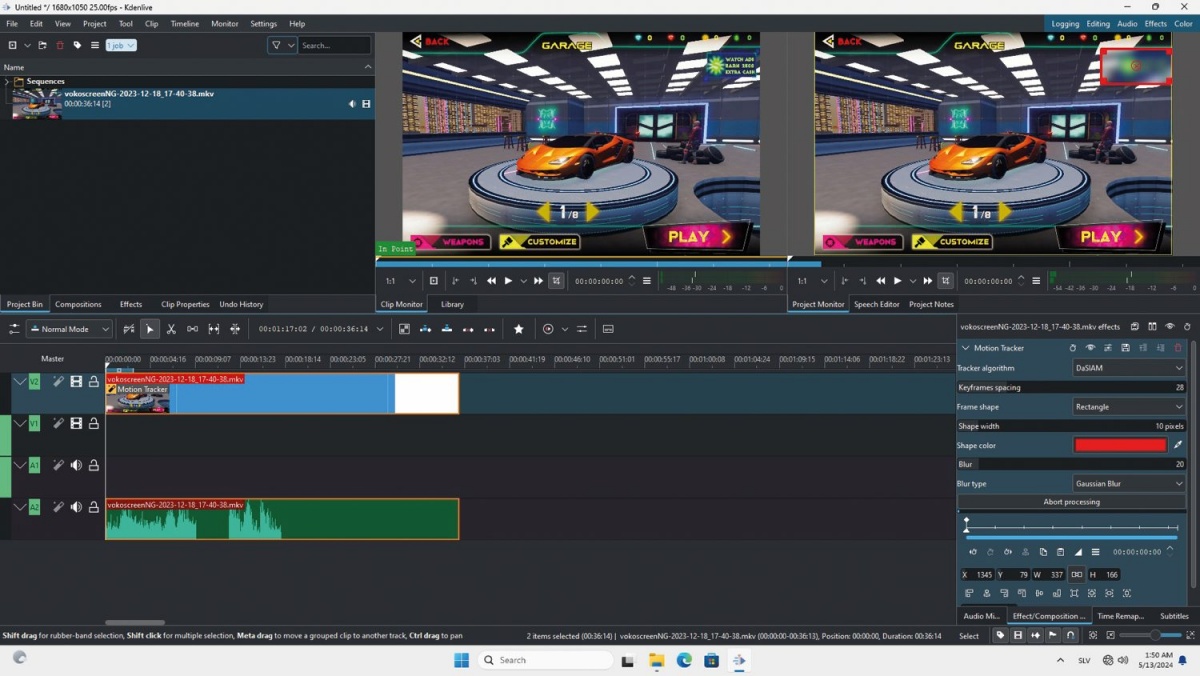Click the Select label in status bar

click(969, 636)
